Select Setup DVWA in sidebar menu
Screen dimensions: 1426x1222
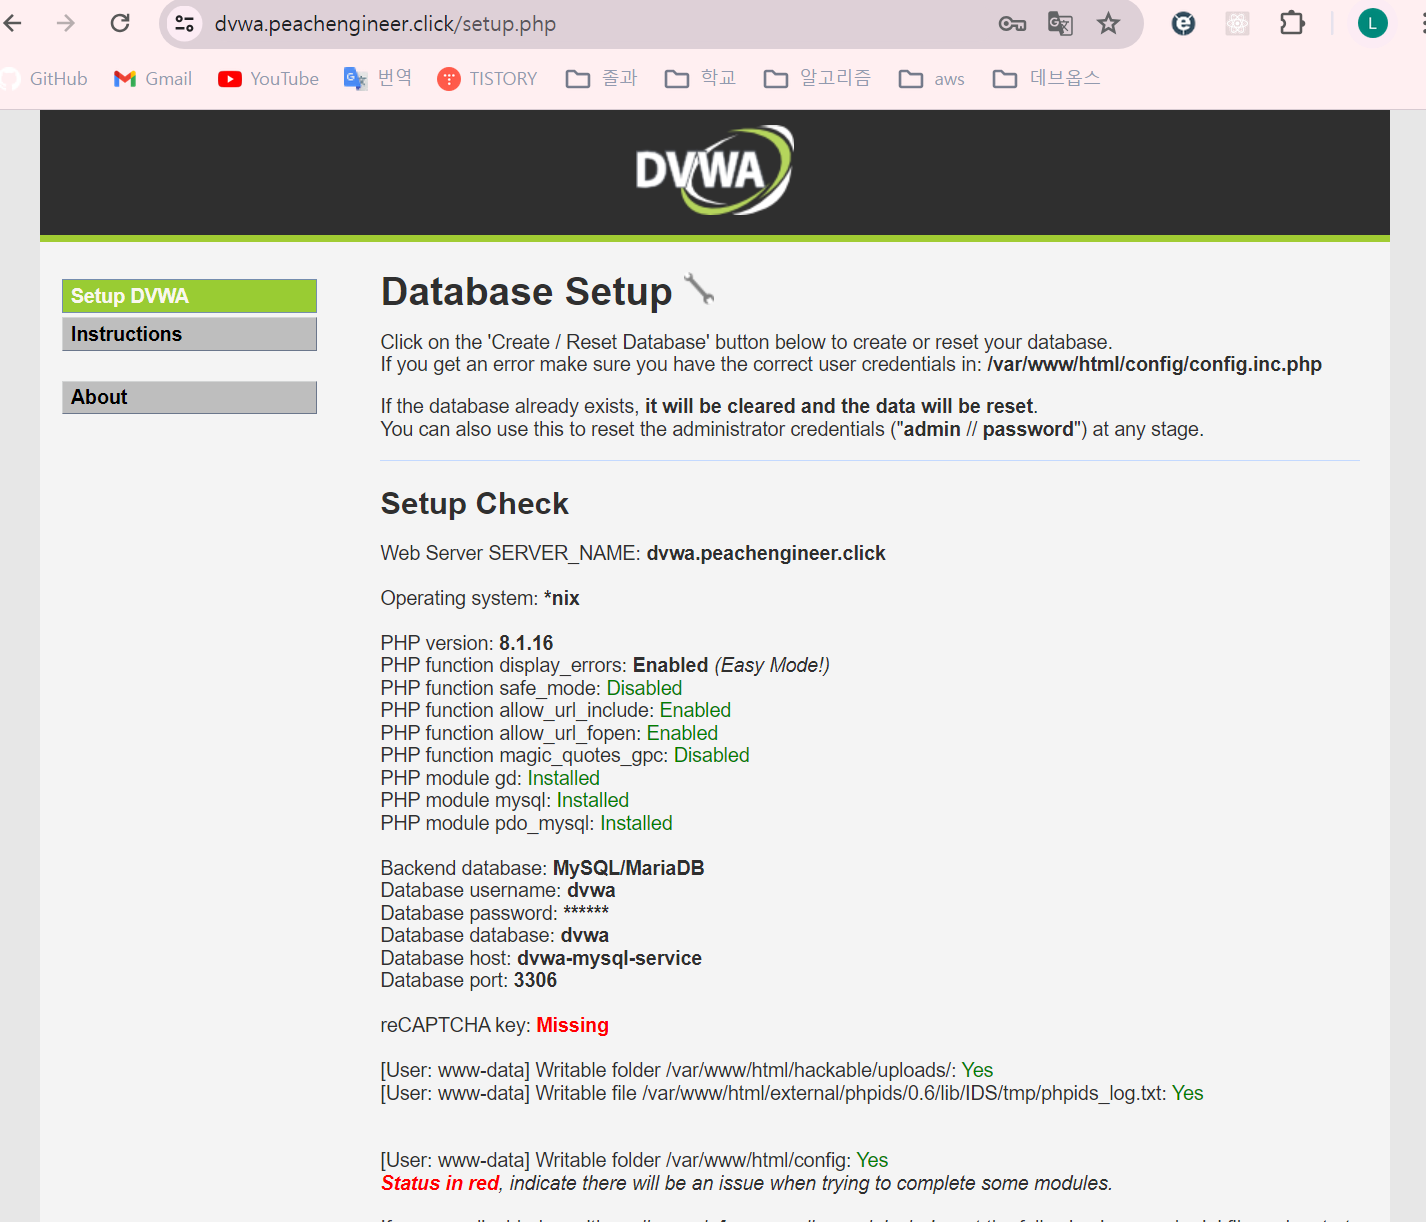pos(189,296)
